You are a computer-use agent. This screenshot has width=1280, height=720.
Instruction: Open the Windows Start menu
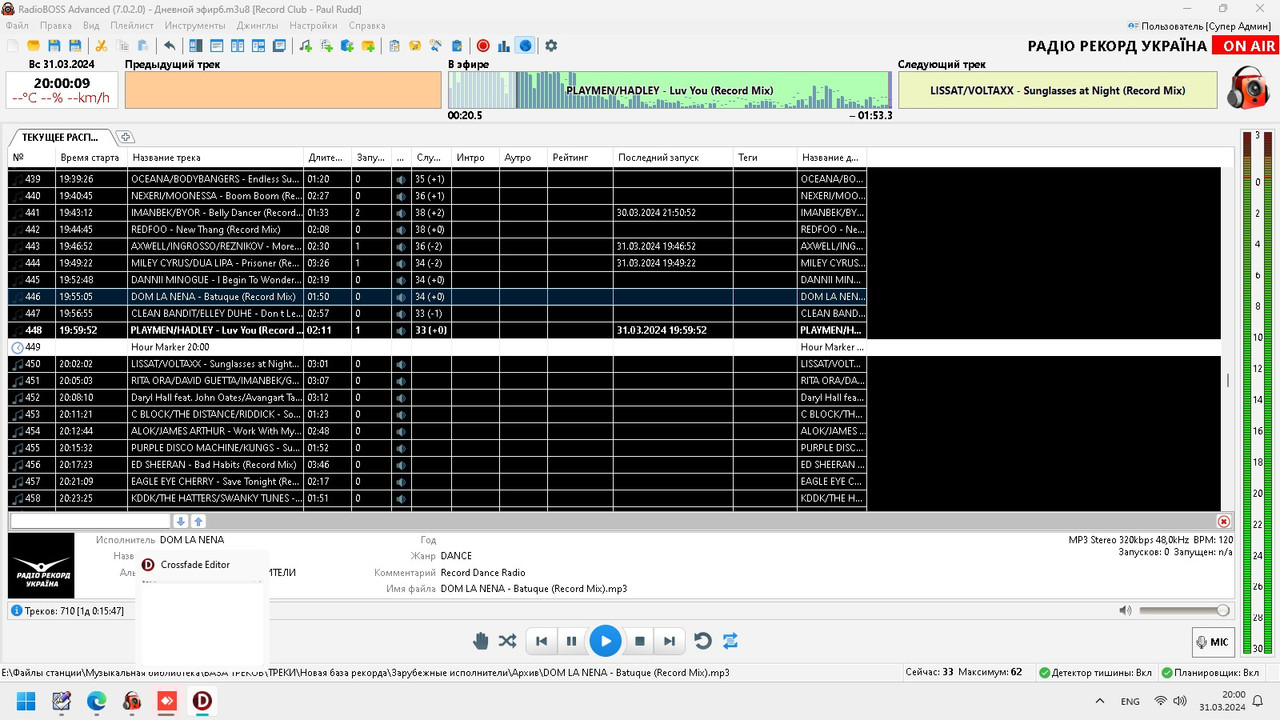pyautogui.click(x=25, y=700)
